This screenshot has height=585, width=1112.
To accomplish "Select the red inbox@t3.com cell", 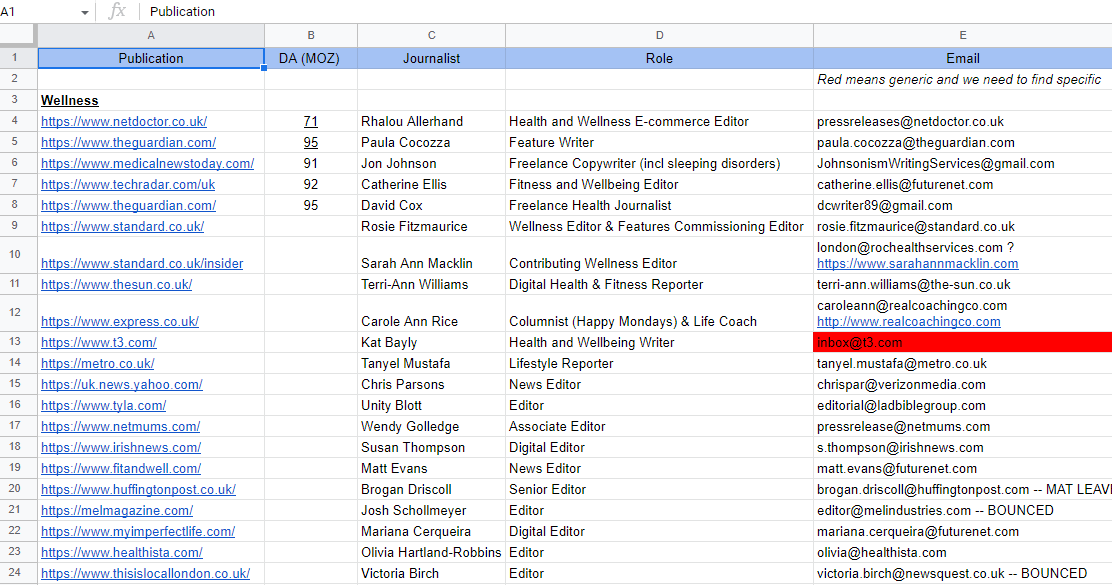I will (962, 342).
